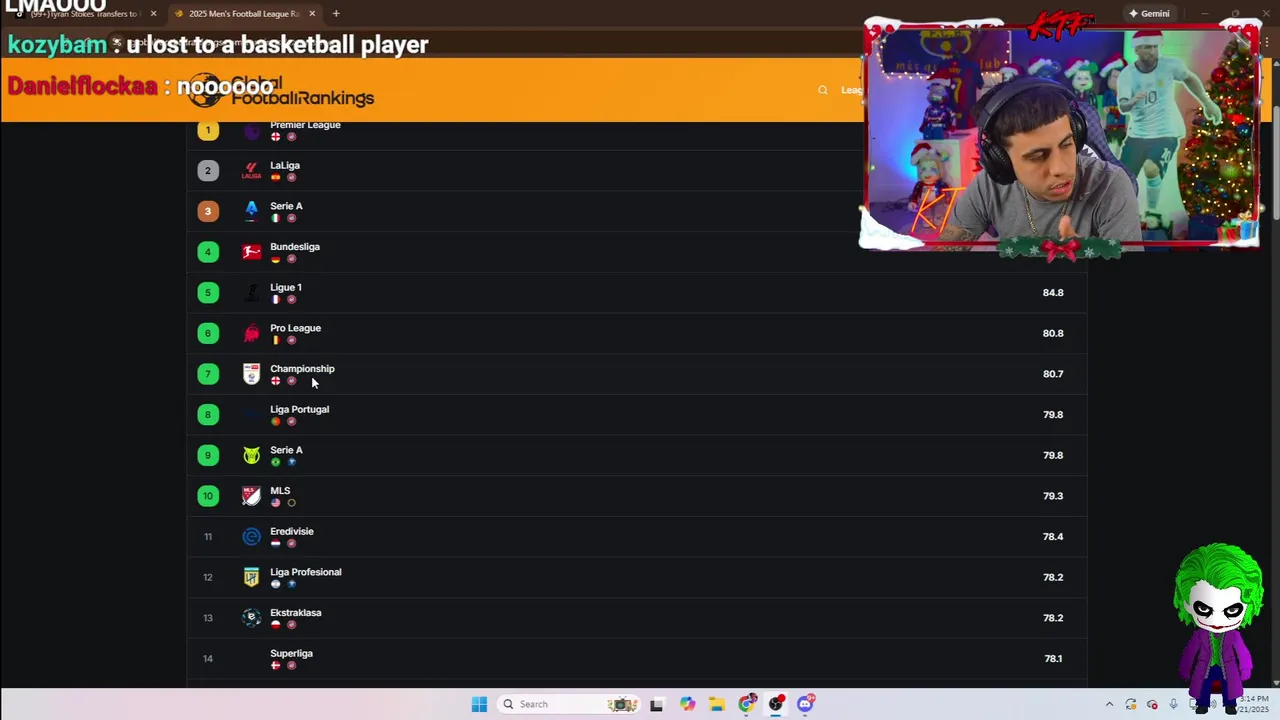
Task: Click the green rank 10 badge
Action: coord(208,496)
